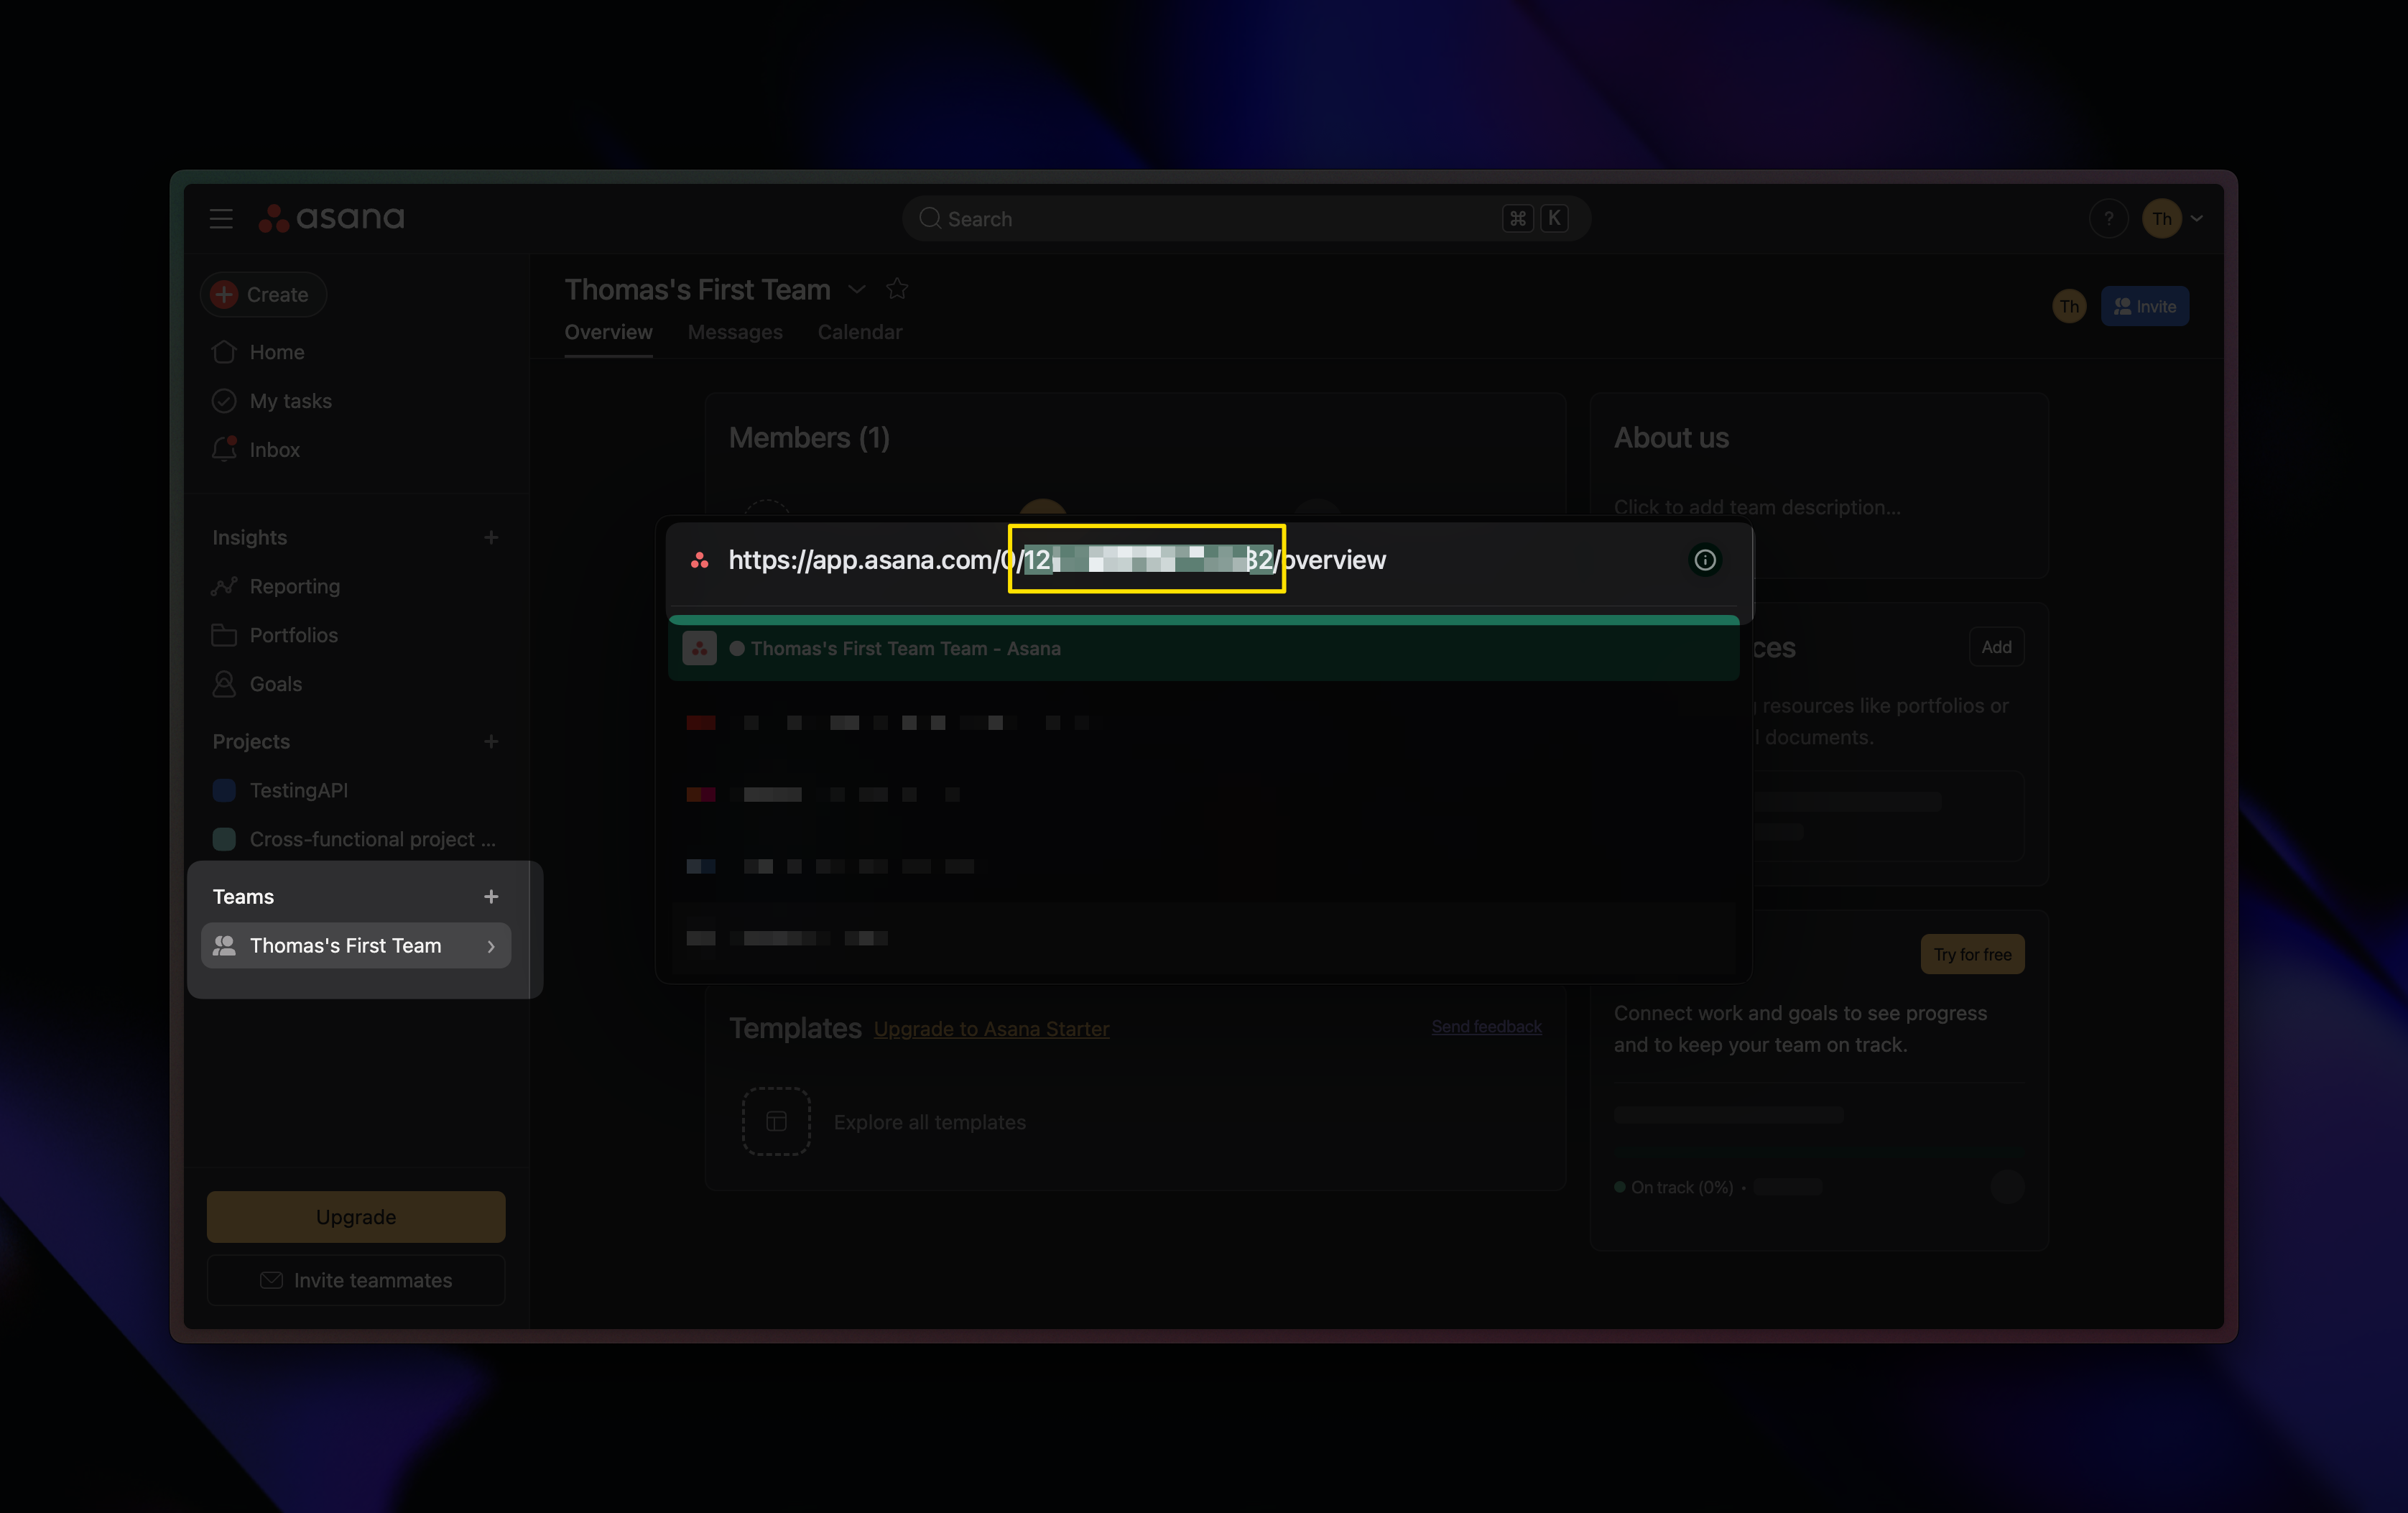
Task: Click the hamburger menu icon
Action: [x=221, y=218]
